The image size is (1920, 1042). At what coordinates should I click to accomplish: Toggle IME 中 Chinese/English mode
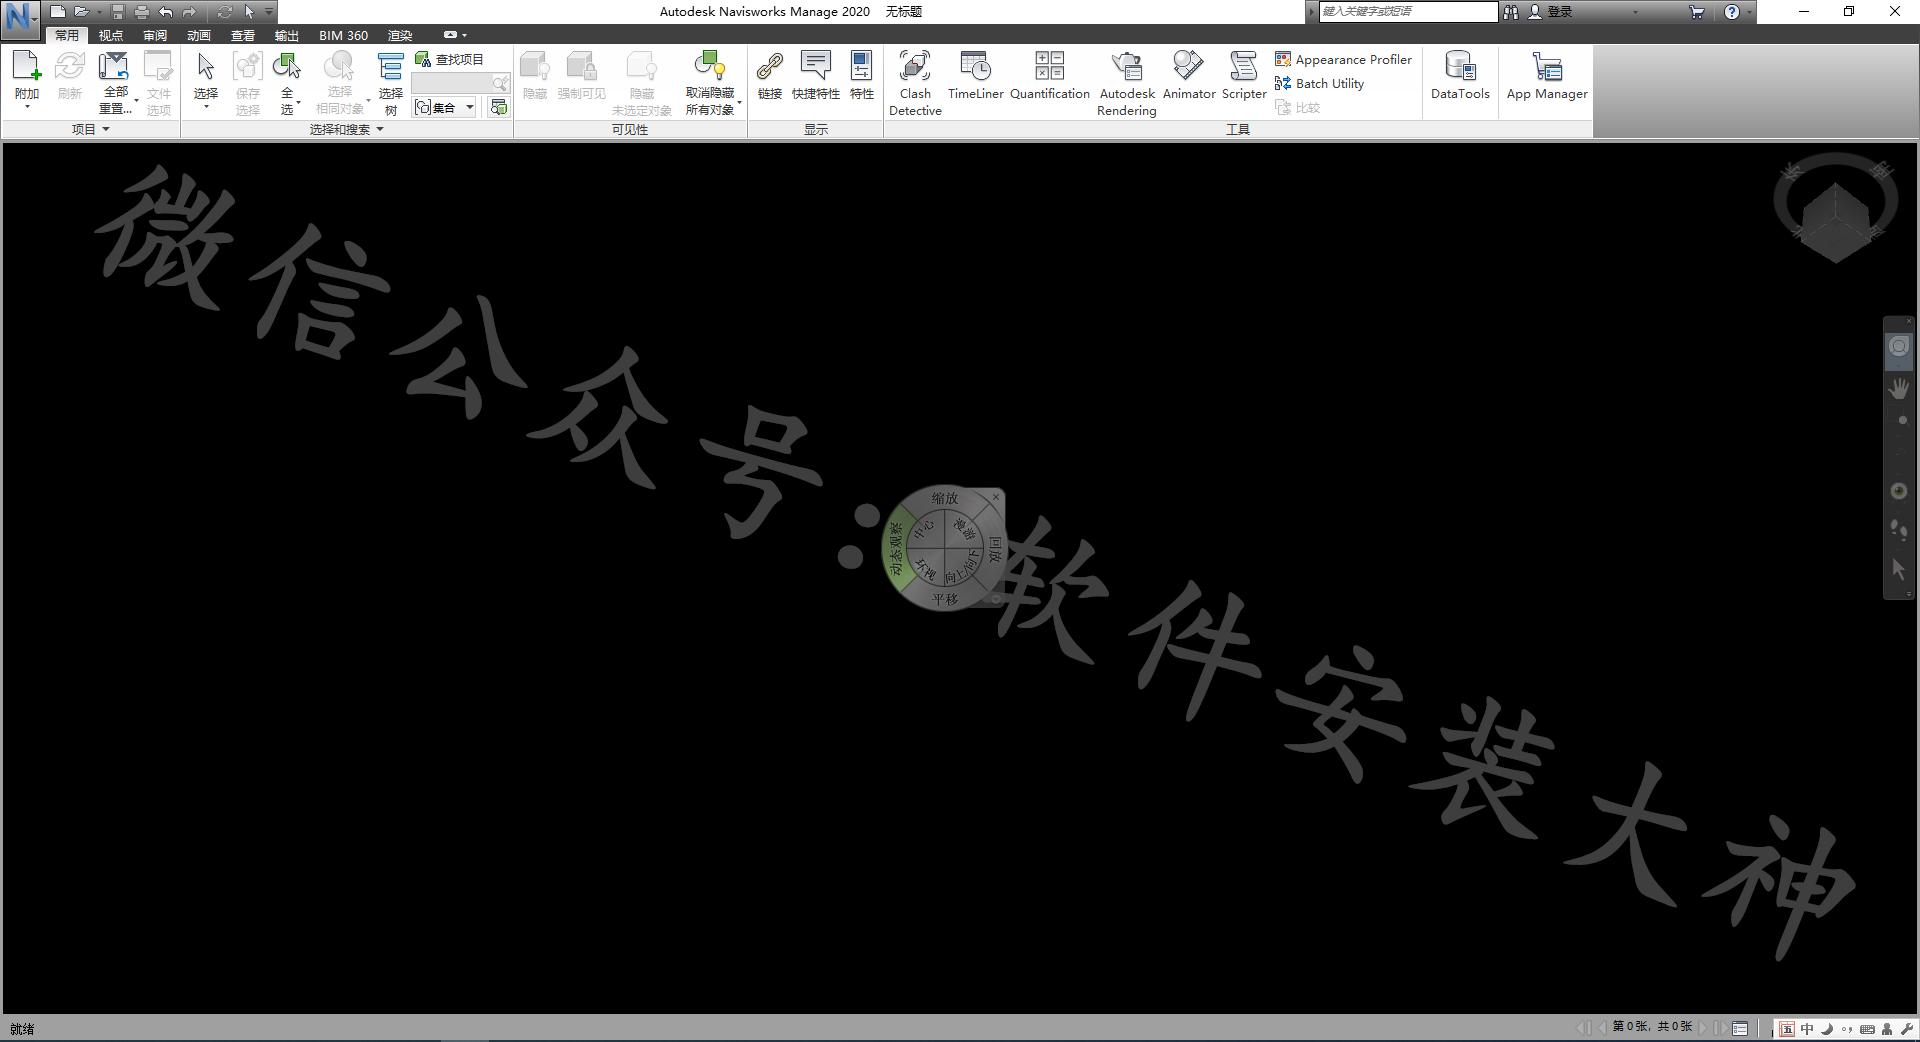tap(1807, 1029)
